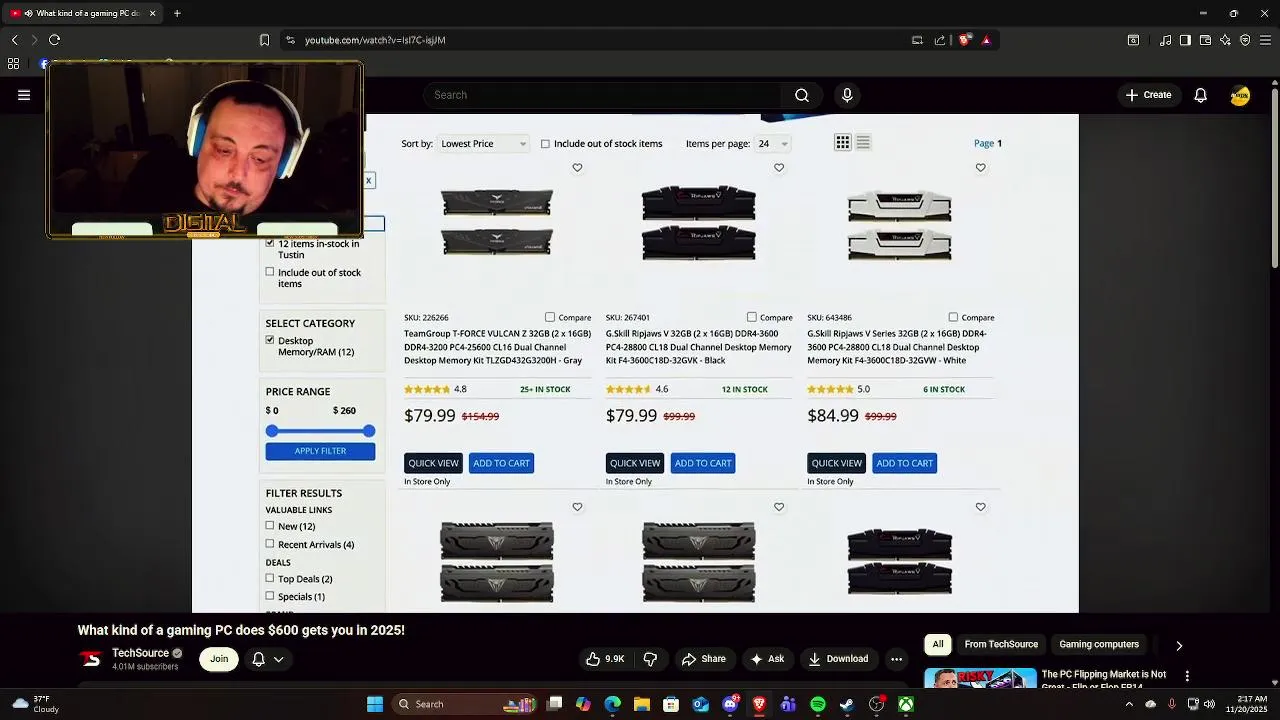Check the Top Deals (2) filter

(270, 578)
